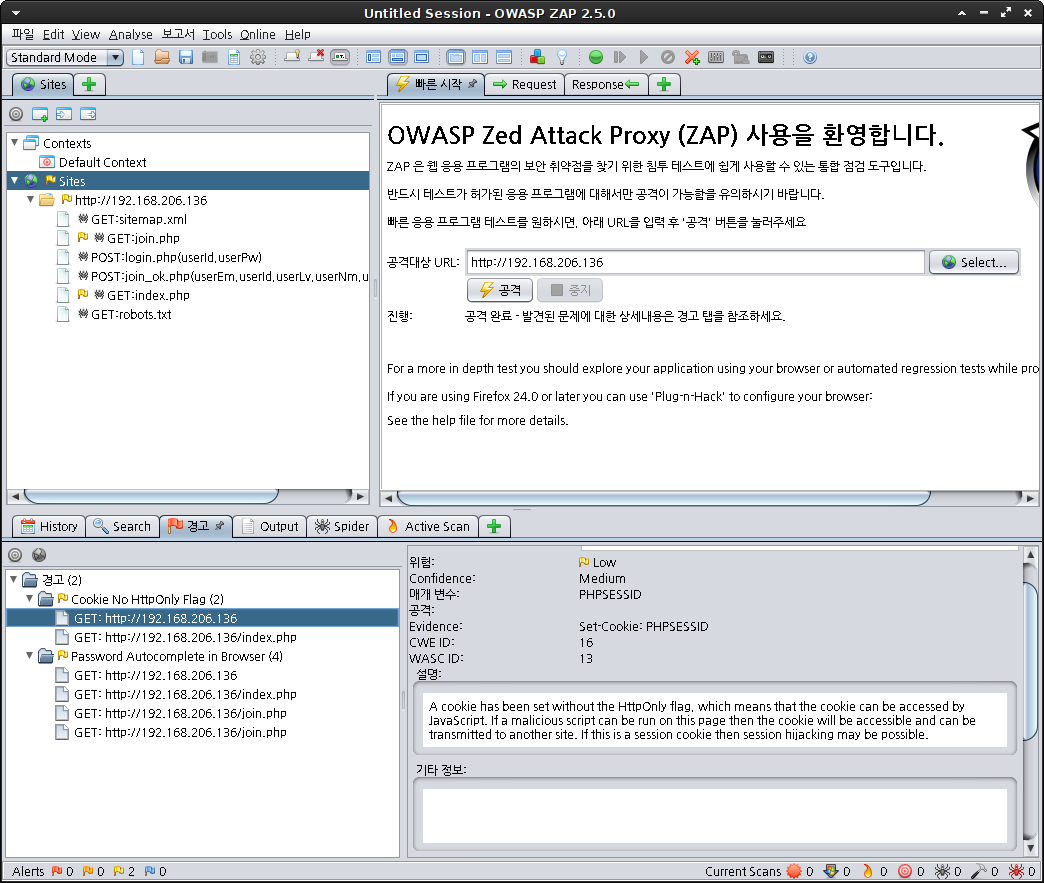Image resolution: width=1044 pixels, height=883 pixels.
Task: Open the Standard Mode dropdown
Action: [x=65, y=57]
